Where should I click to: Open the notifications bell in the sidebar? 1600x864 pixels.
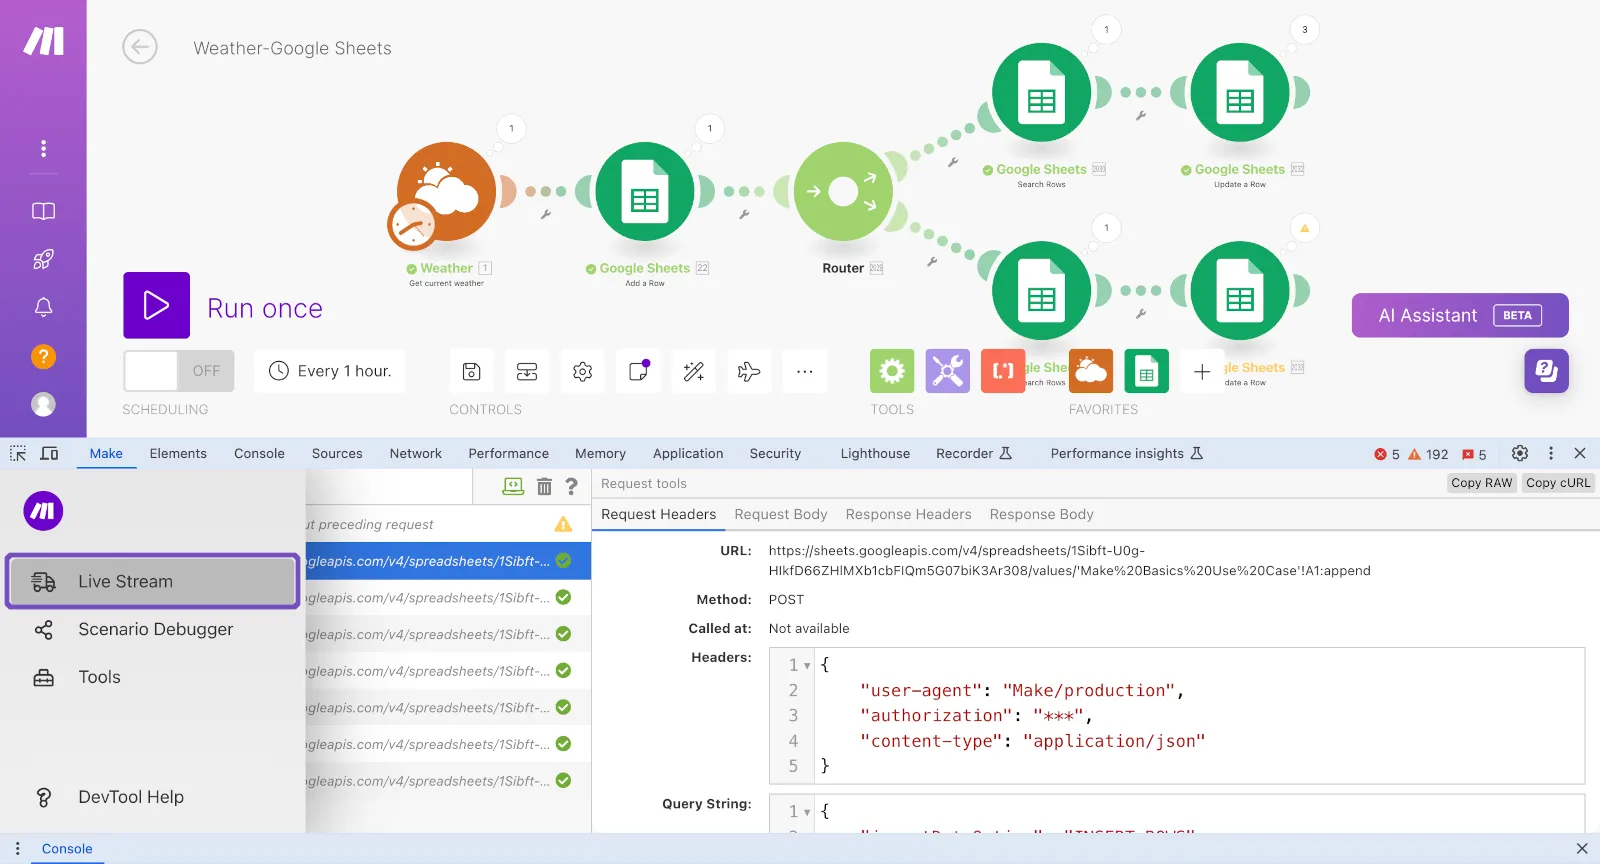43,307
